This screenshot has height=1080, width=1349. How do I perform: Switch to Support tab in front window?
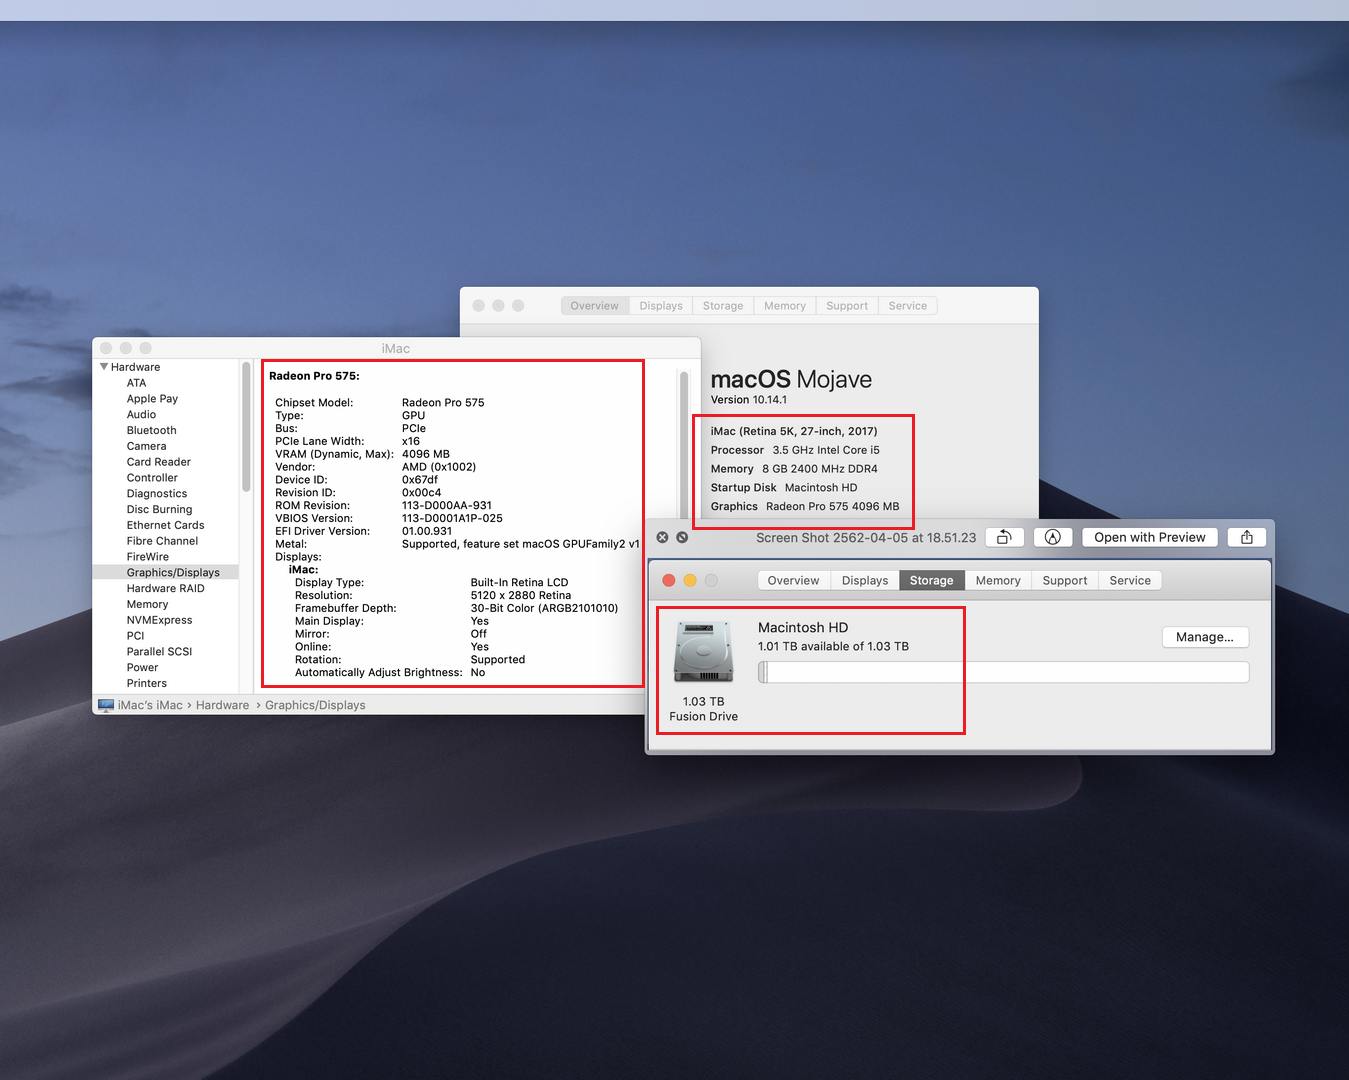coord(1065,581)
